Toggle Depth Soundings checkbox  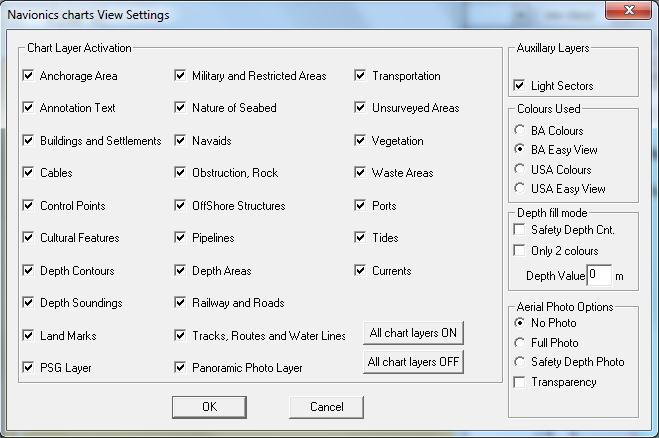pos(28,303)
